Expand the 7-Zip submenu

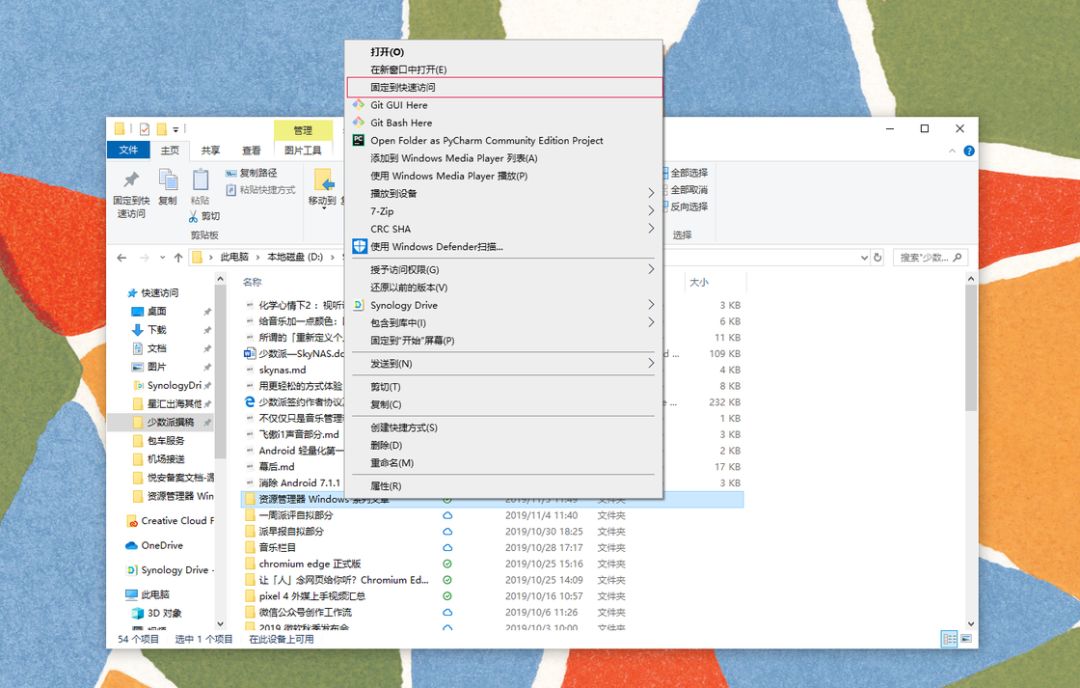click(x=504, y=211)
